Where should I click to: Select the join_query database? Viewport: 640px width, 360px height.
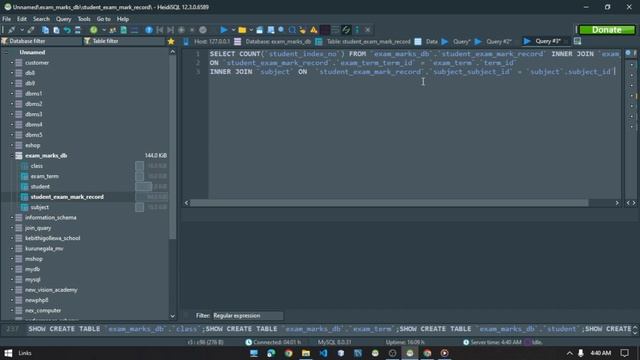[38, 228]
